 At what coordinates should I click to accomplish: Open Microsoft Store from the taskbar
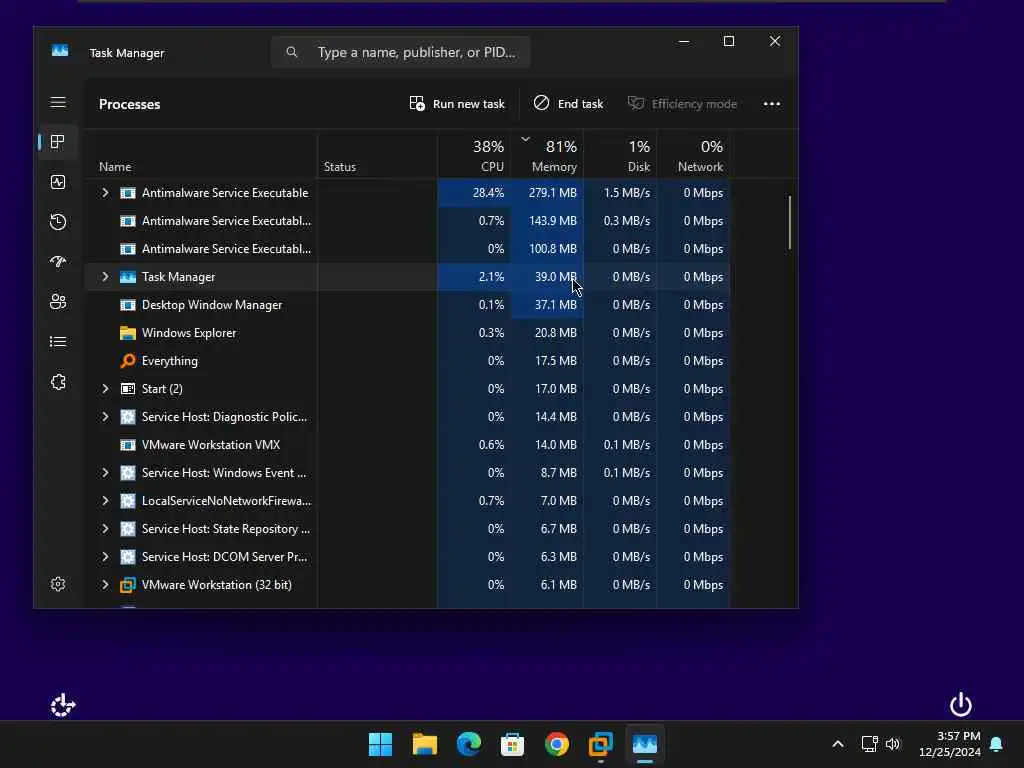point(513,744)
